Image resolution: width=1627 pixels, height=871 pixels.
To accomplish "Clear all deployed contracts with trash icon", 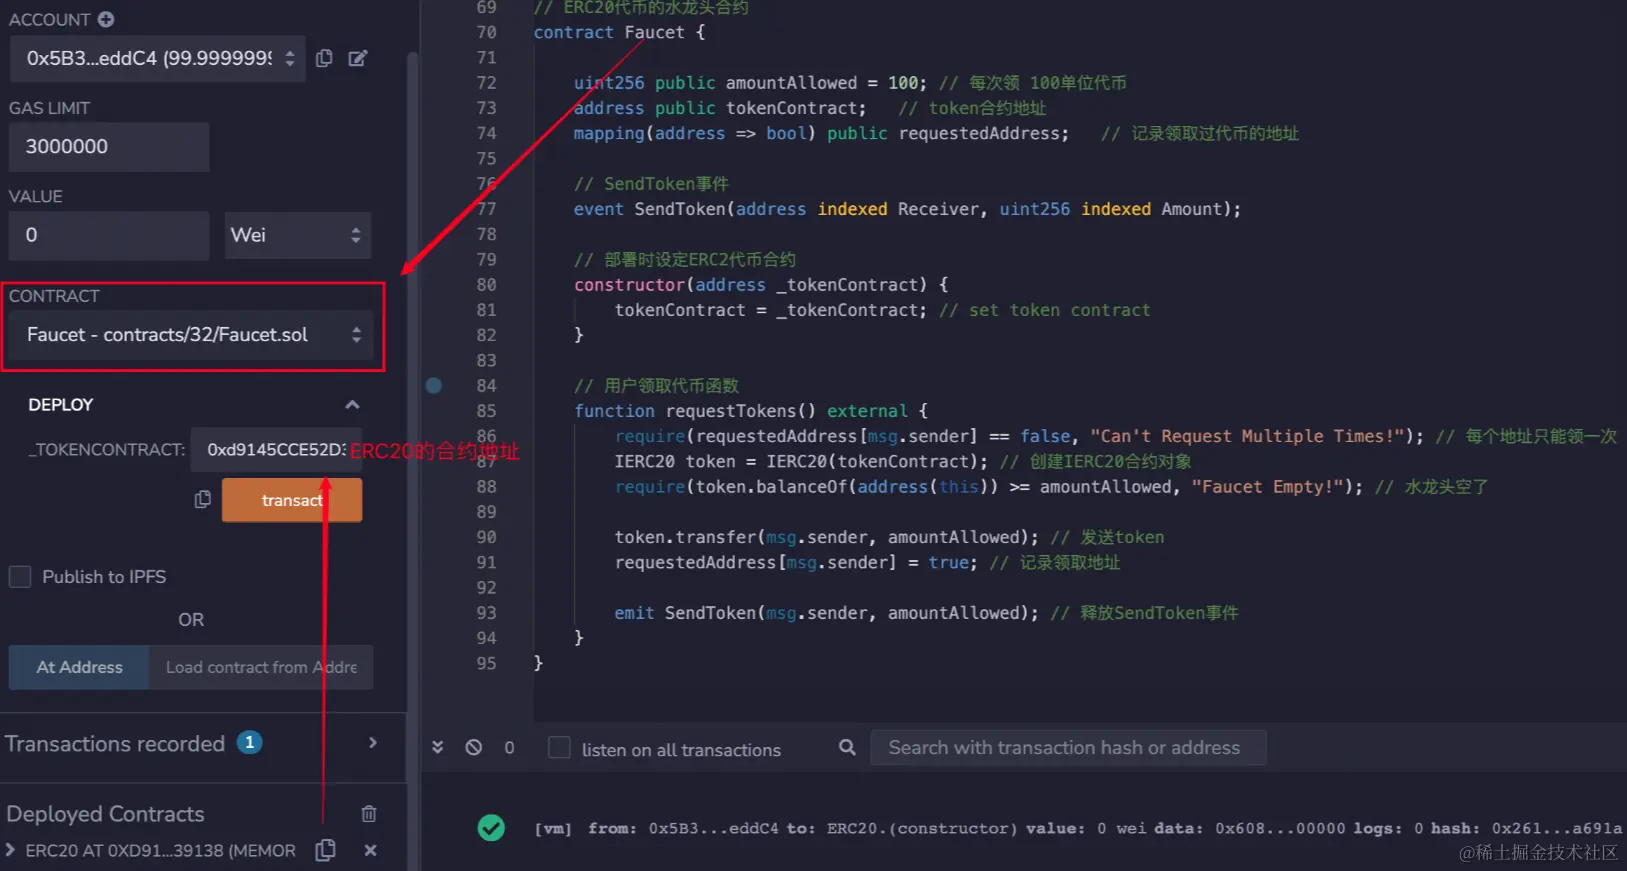I will (369, 814).
